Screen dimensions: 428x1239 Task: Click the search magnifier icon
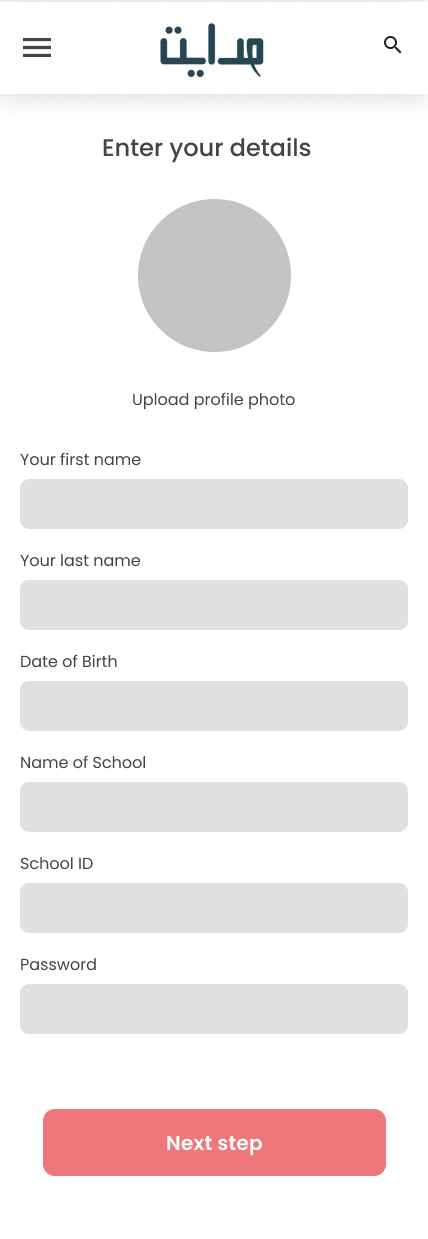(393, 45)
